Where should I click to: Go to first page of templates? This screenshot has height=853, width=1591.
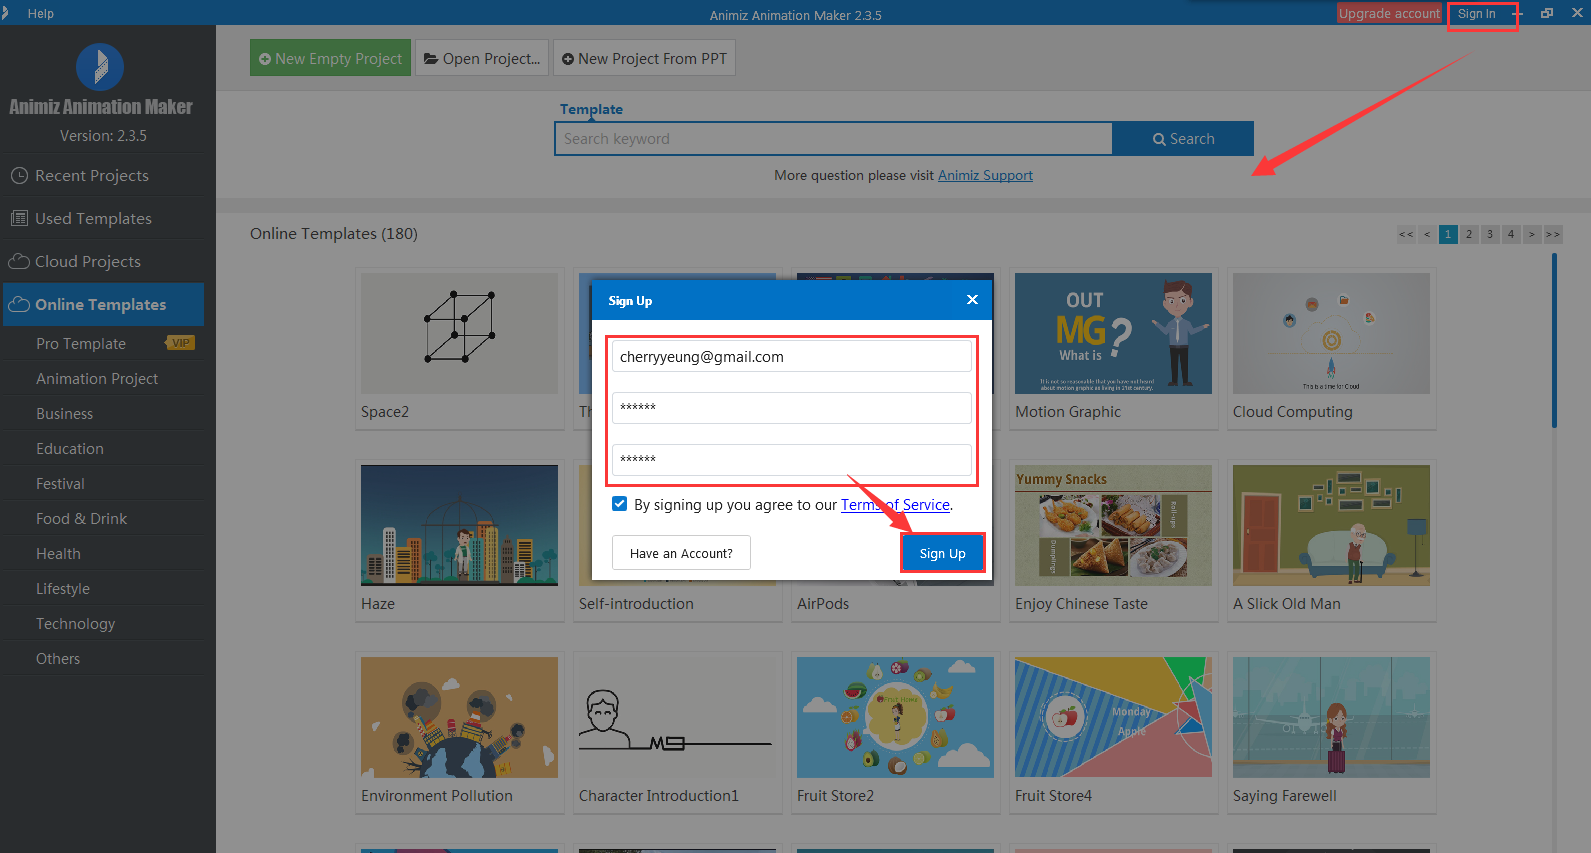tap(1406, 234)
